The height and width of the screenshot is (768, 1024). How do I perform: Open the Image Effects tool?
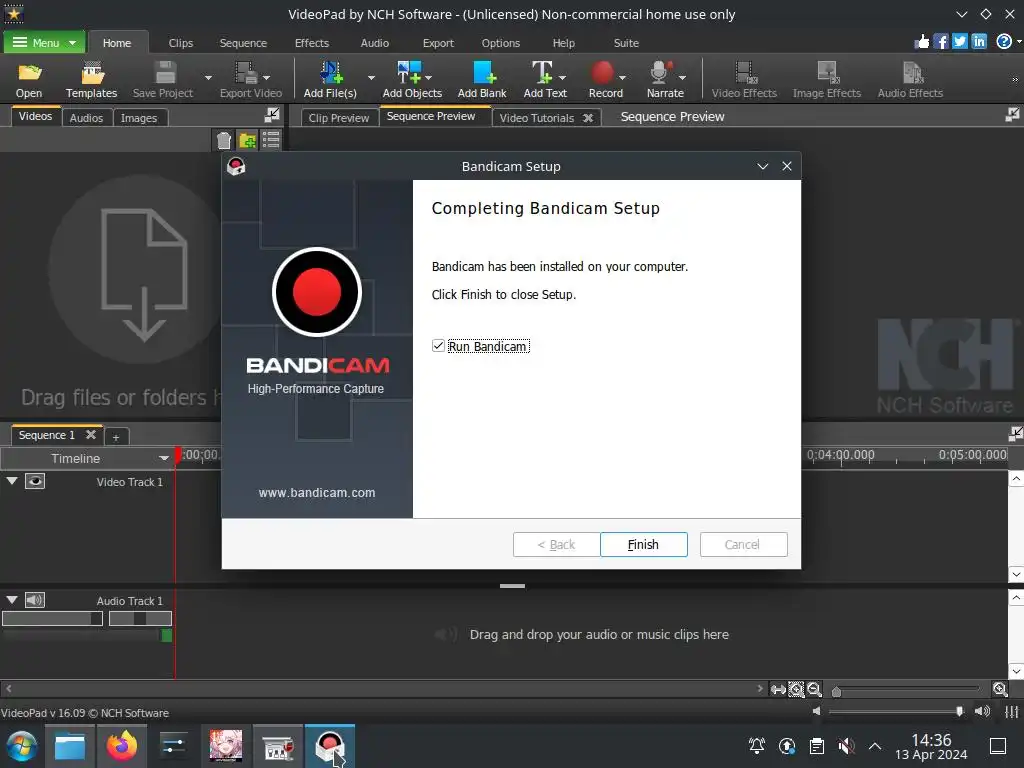coord(827,80)
